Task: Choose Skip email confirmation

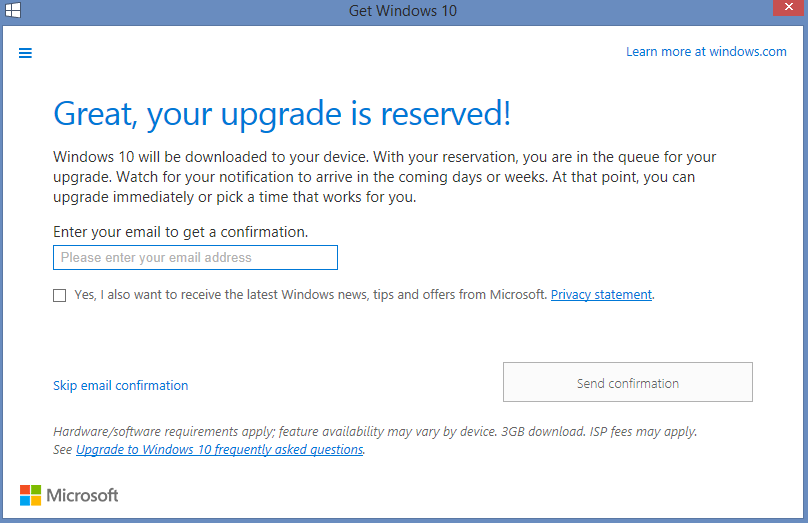Action: tap(121, 385)
